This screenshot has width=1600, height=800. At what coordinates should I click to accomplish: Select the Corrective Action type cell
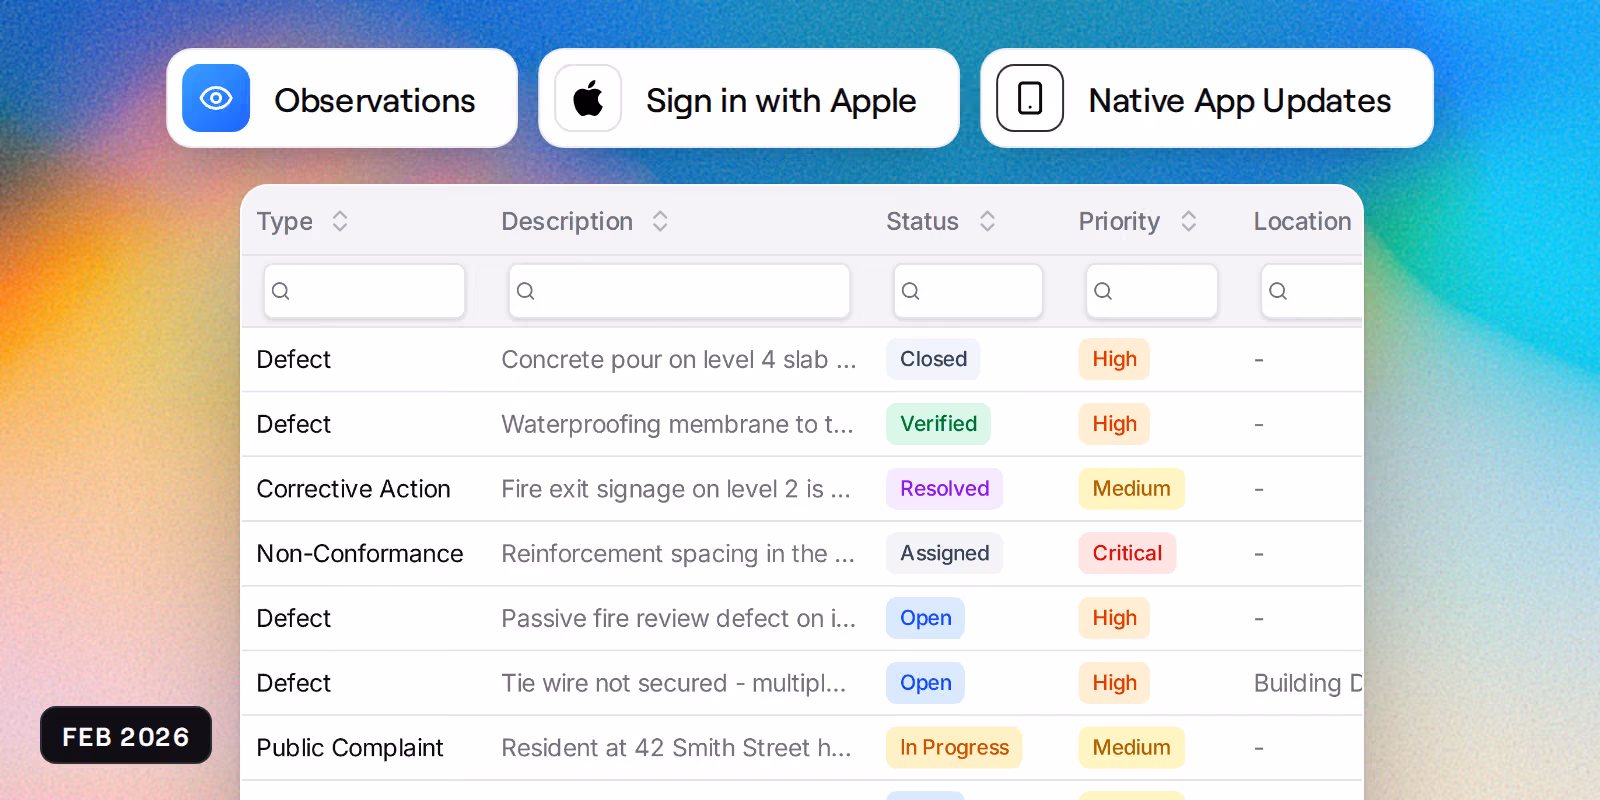pos(353,489)
